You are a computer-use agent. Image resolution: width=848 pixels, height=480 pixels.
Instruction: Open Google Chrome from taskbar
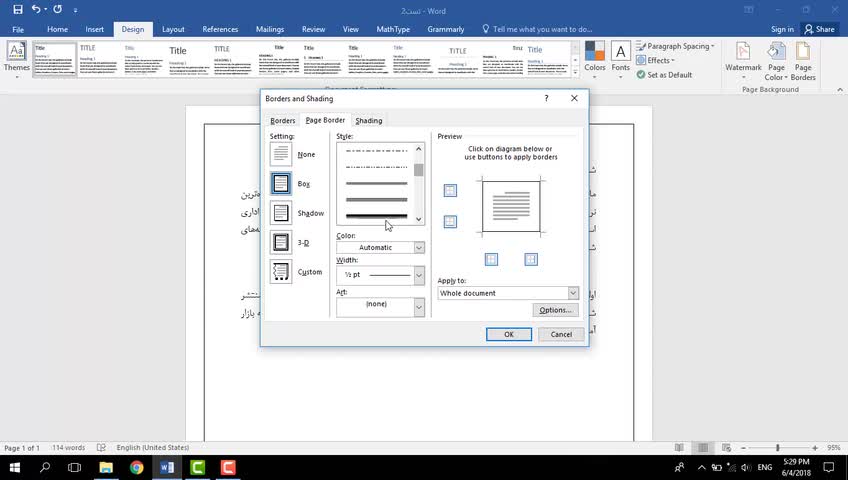[136, 468]
